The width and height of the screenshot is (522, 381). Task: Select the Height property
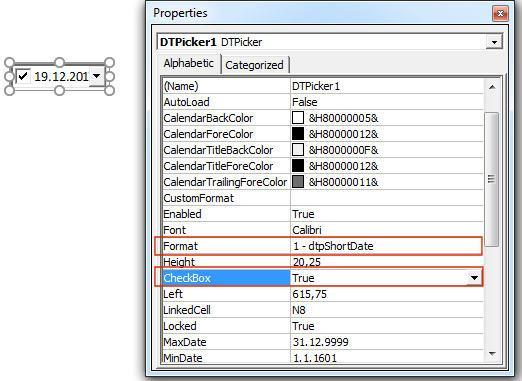point(179,262)
